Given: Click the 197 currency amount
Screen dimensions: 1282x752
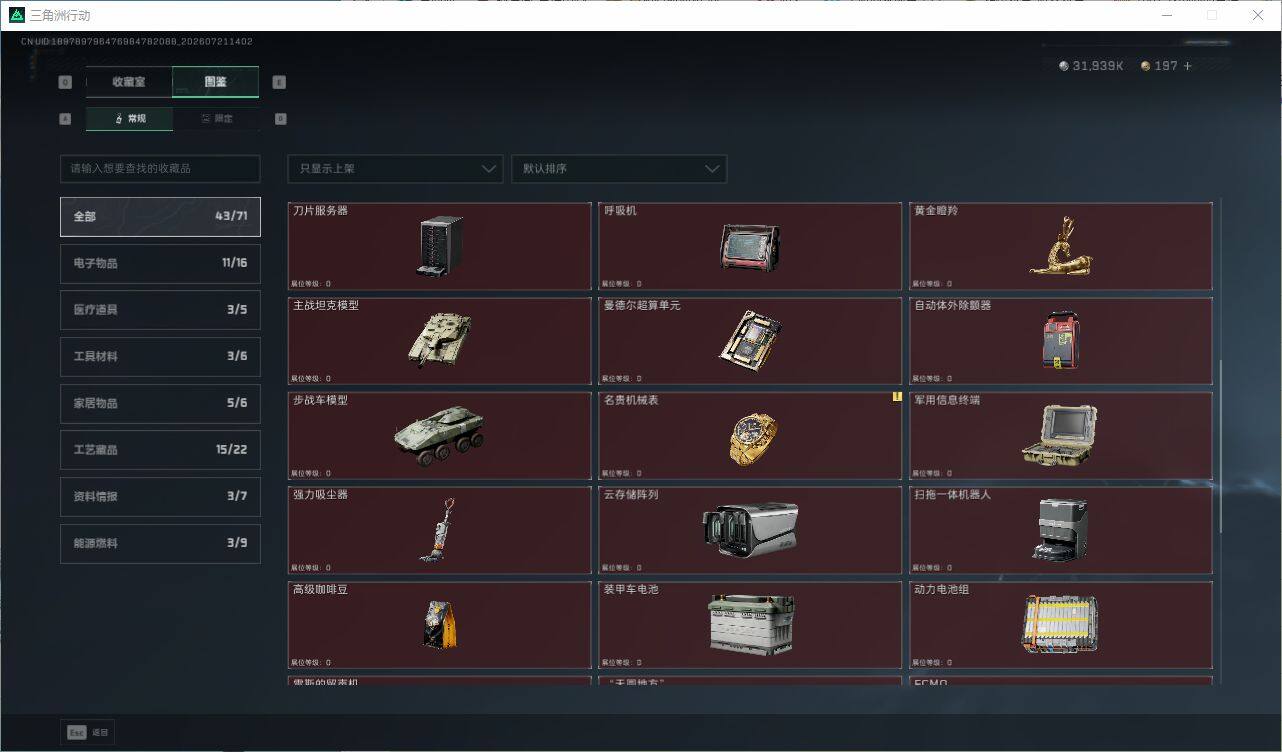Looking at the screenshot, I should click(x=1166, y=66).
